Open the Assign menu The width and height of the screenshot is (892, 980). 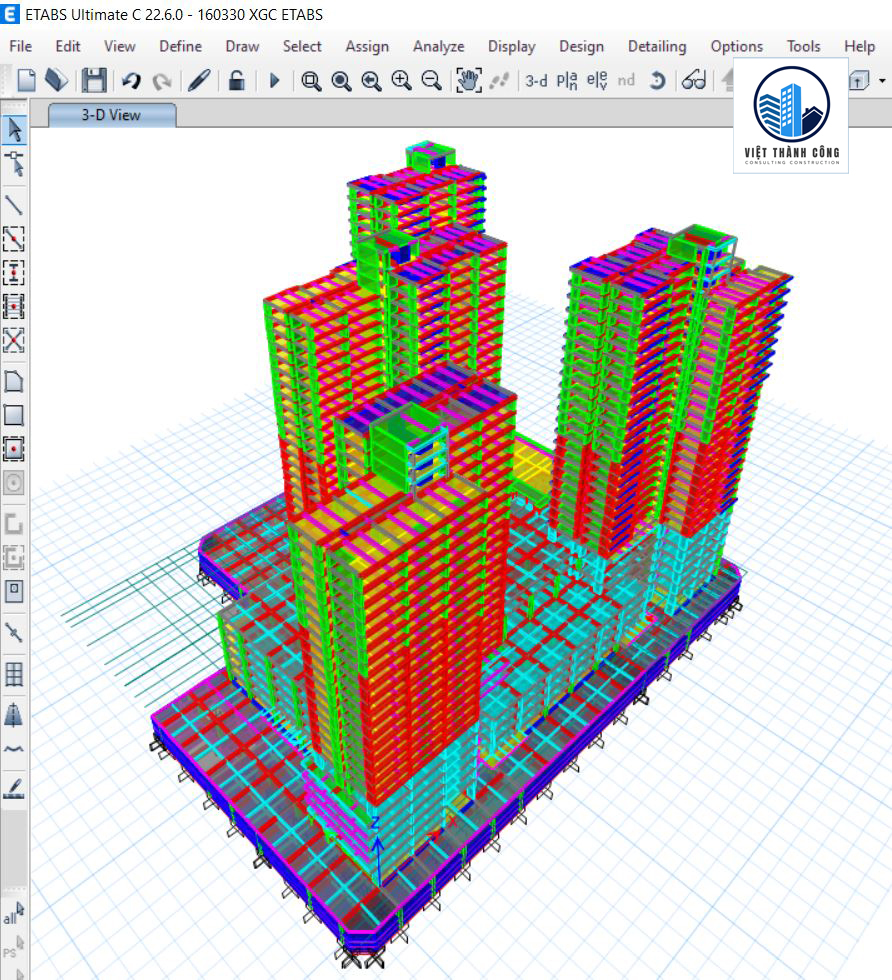(x=367, y=46)
